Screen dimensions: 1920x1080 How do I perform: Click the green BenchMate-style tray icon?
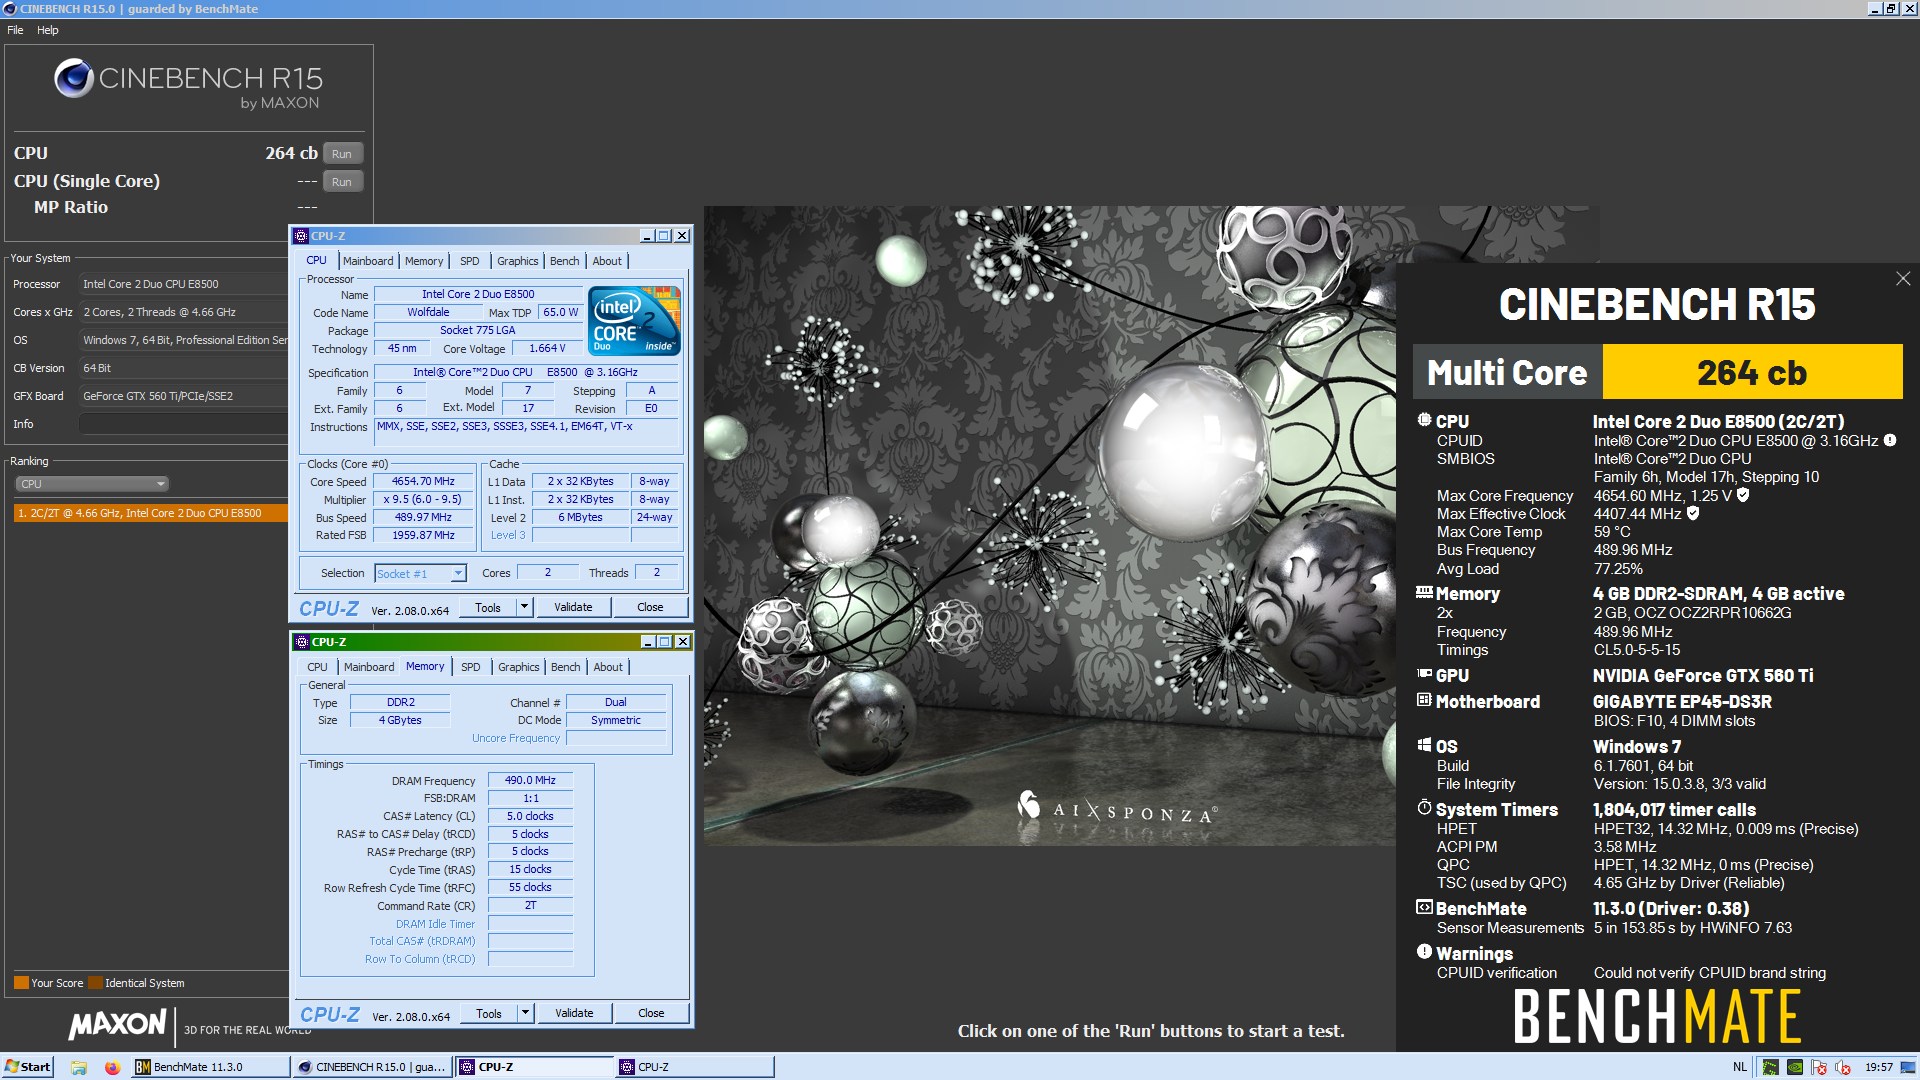pos(1770,1067)
